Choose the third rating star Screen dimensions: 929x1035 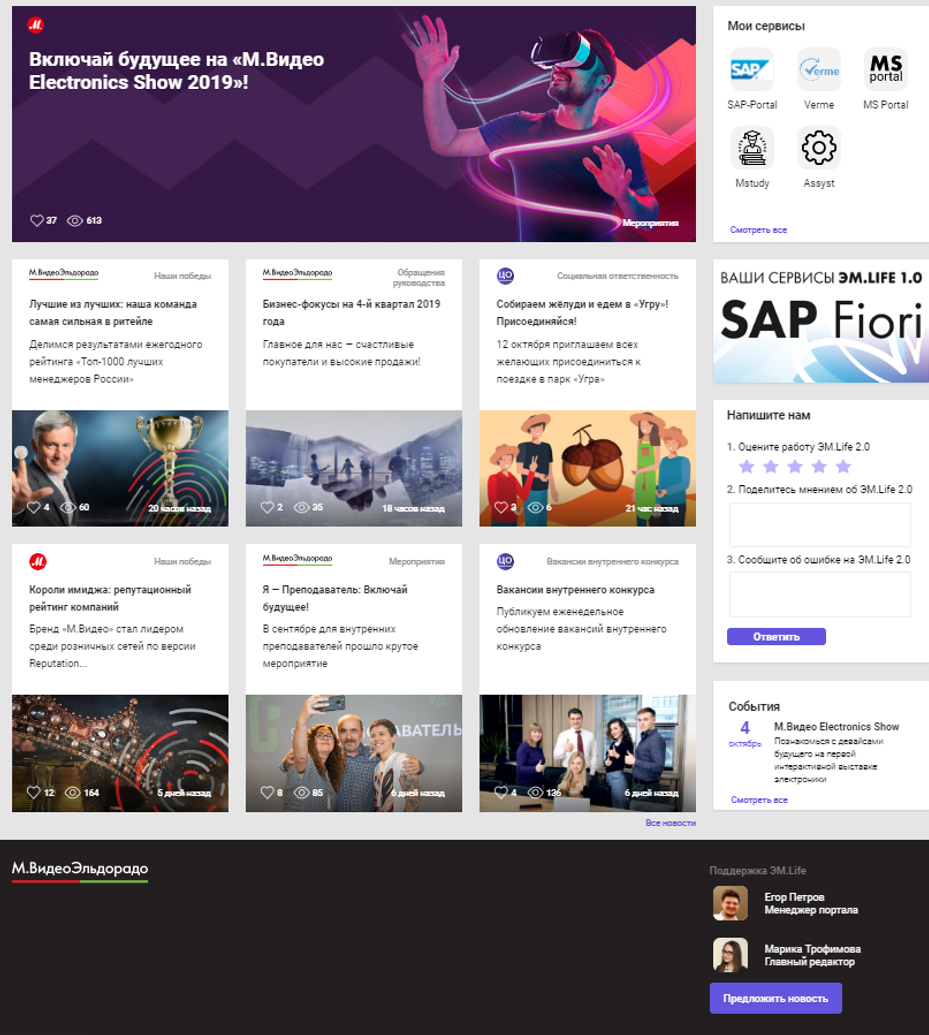pos(794,467)
